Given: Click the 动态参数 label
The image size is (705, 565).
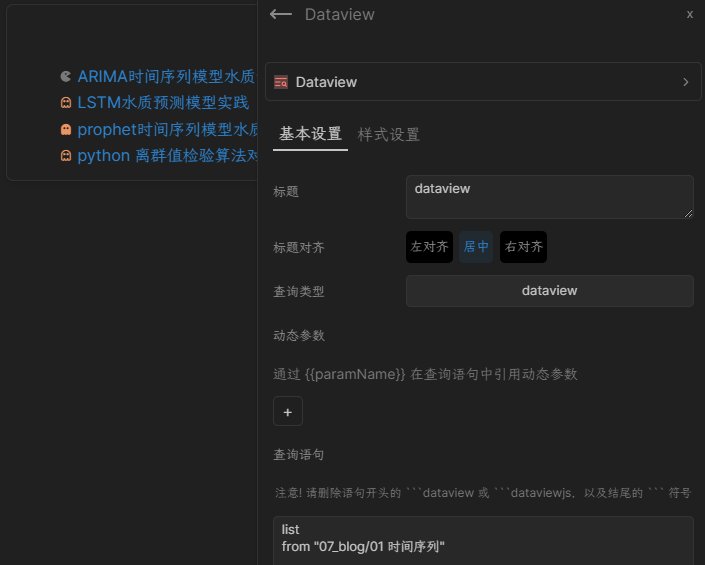Looking at the screenshot, I should tap(299, 335).
